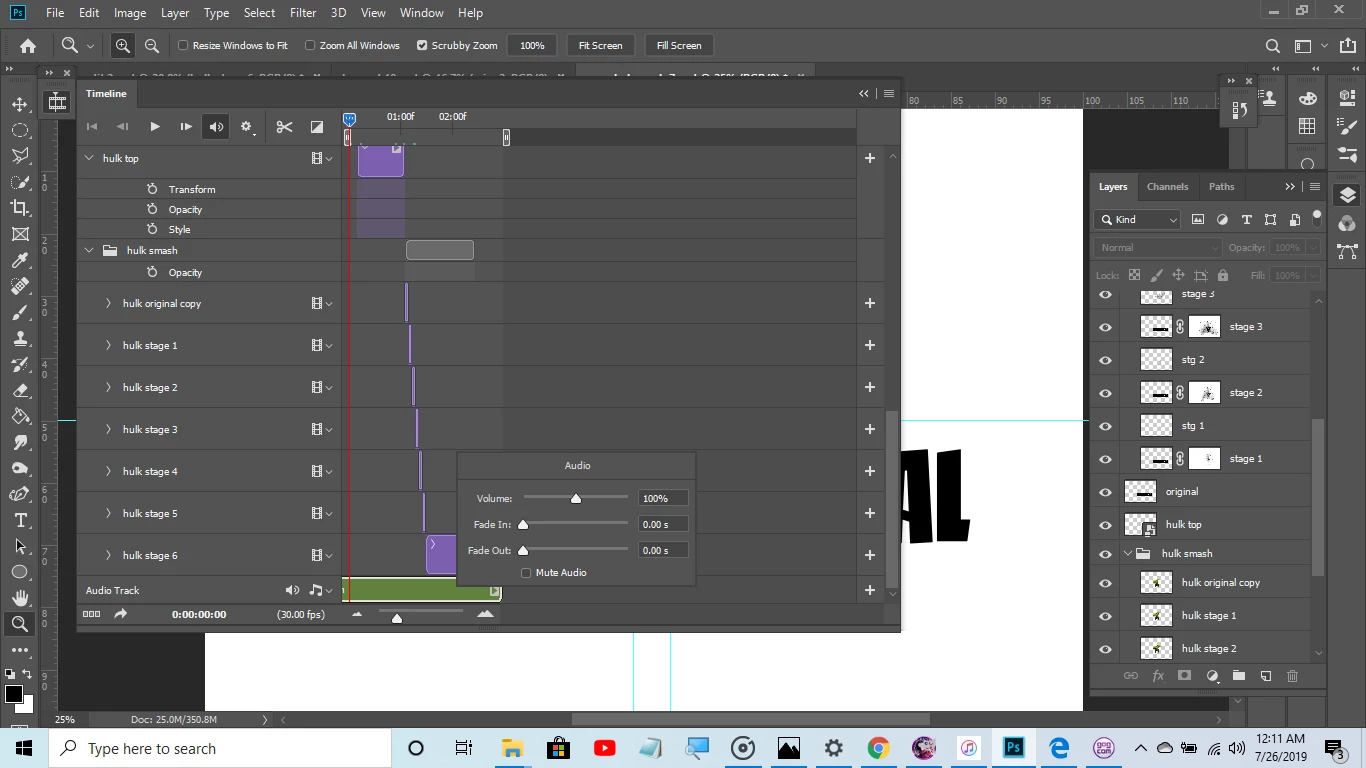
Task: Select the Clone Stamp tool
Action: tap(19, 338)
